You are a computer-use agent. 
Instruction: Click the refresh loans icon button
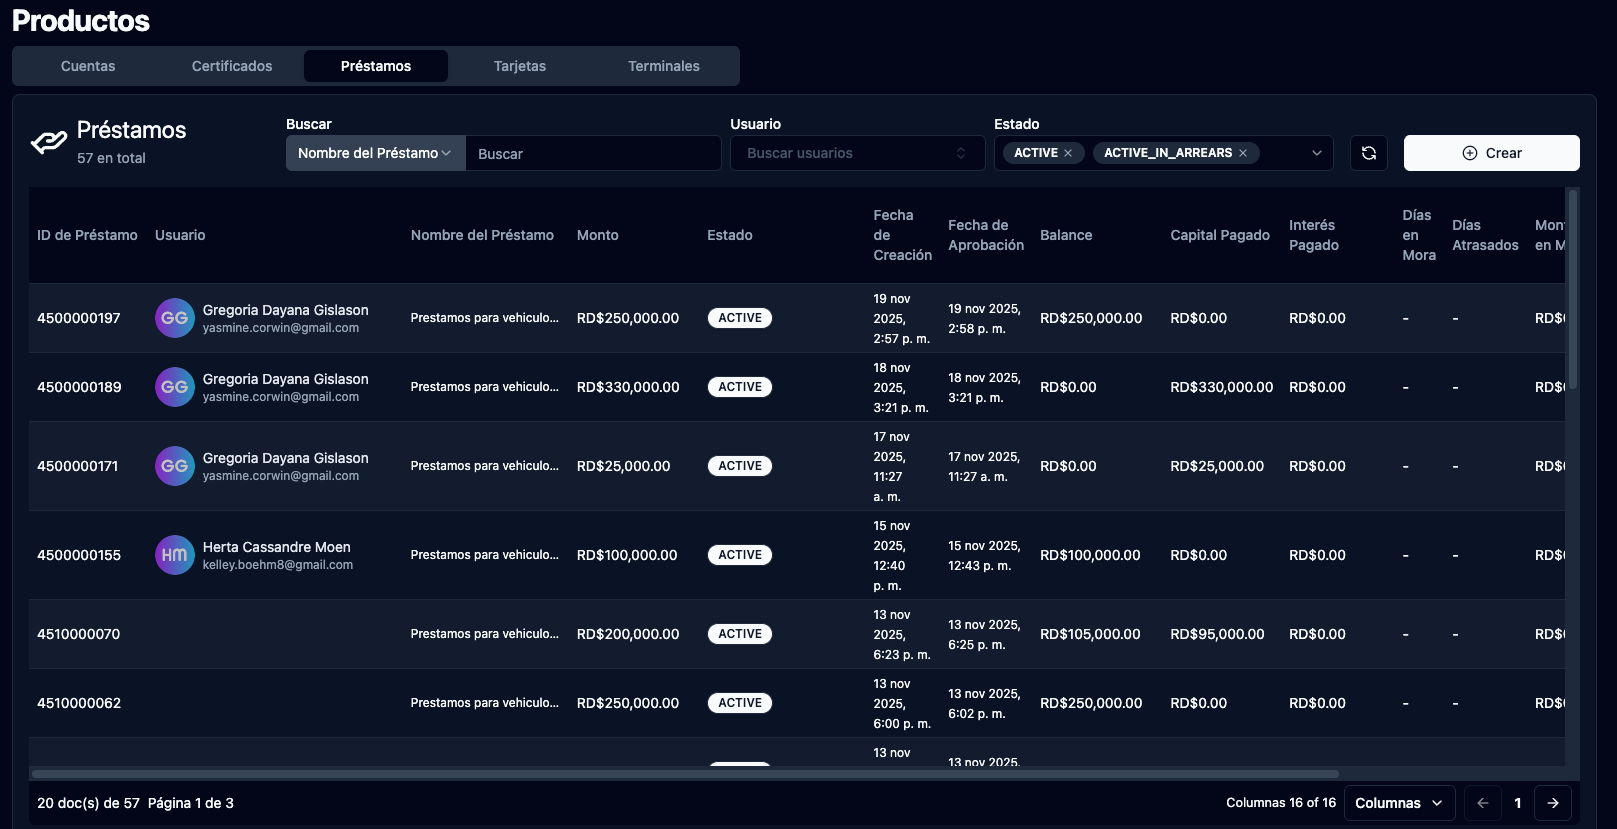1368,153
